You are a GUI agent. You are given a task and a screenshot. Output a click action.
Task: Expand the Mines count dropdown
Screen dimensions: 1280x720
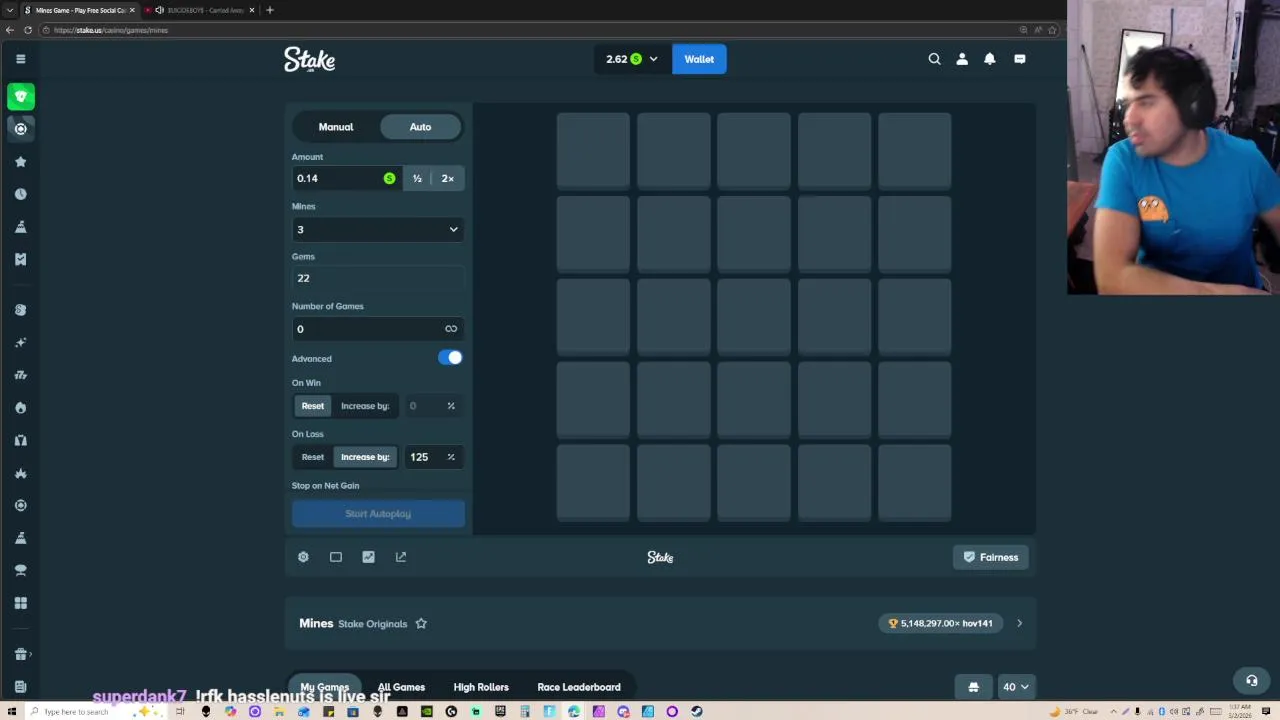[x=378, y=229]
